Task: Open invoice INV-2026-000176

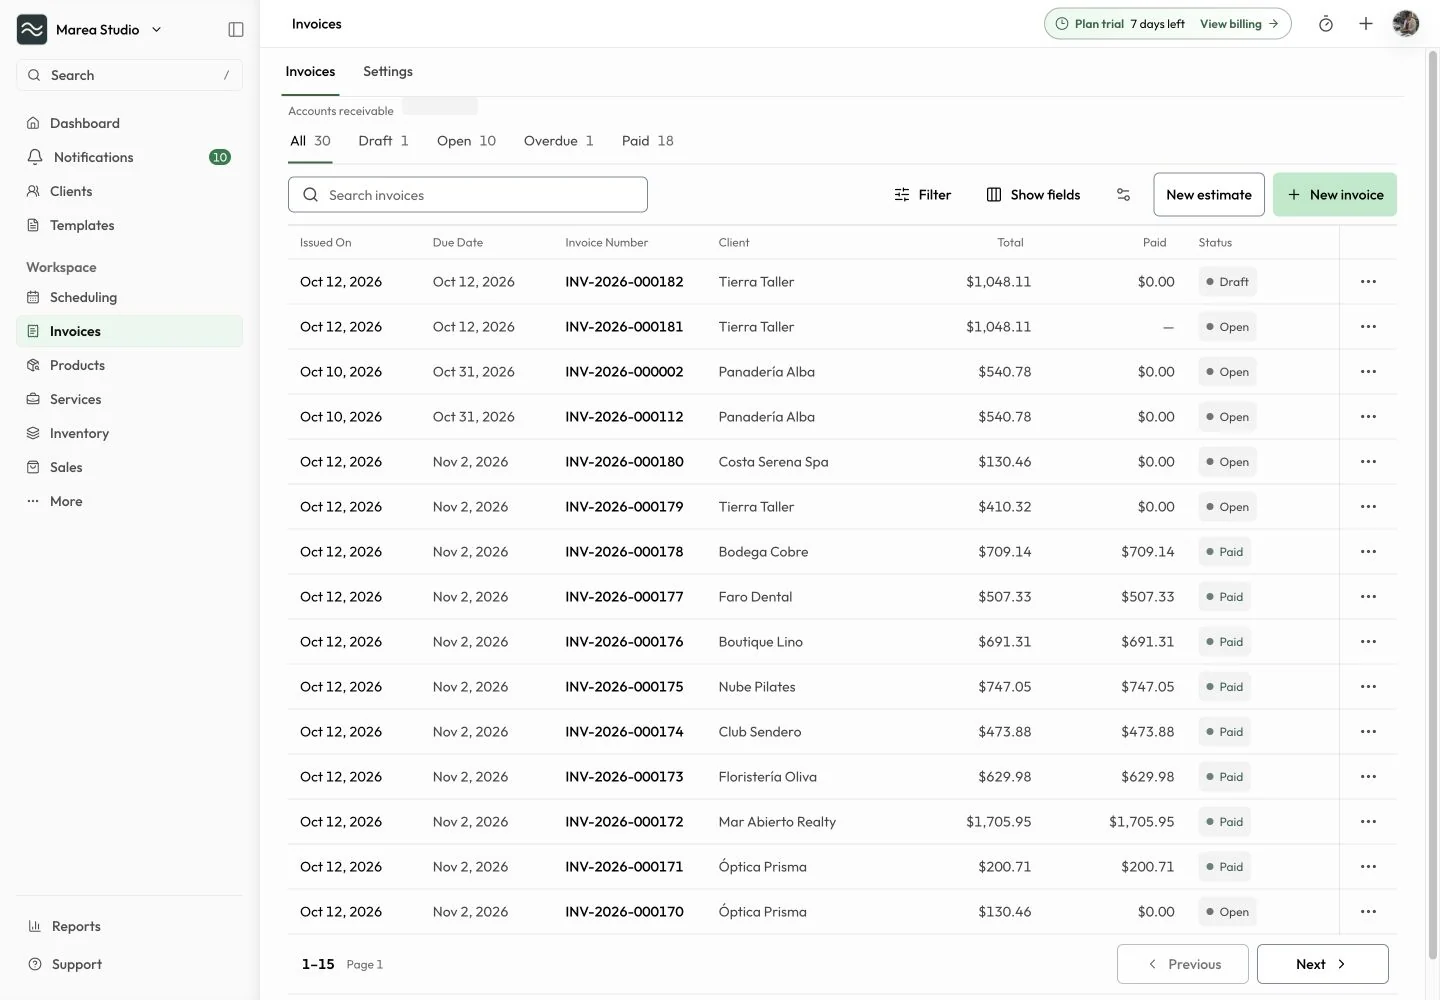Action: tap(624, 642)
